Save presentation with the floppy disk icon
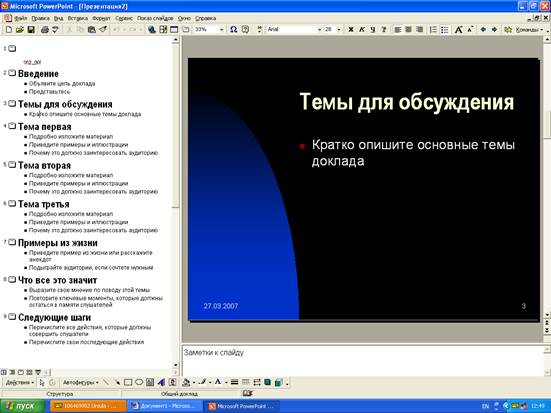The image size is (551, 413). (31, 30)
